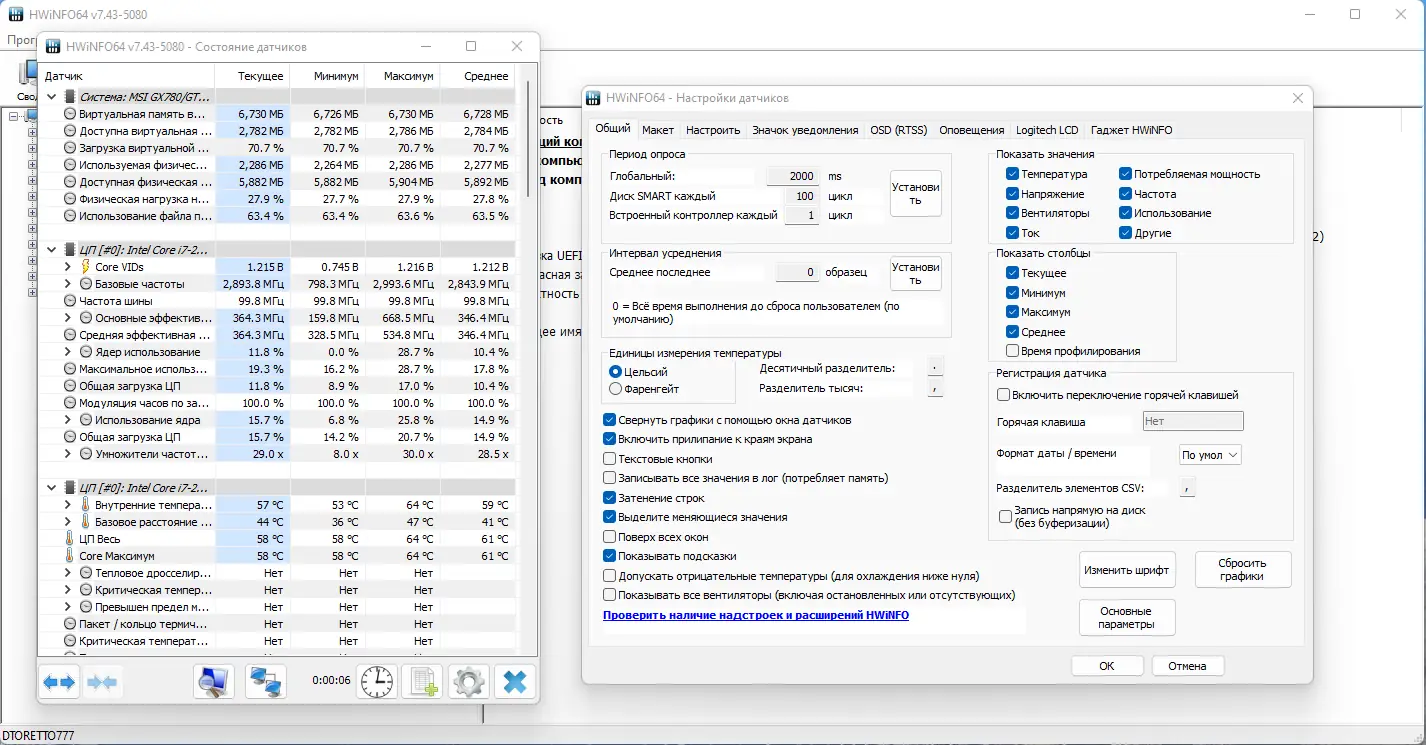Select the Фаренгейт radio button
This screenshot has height=745, width=1426.
(x=616, y=389)
